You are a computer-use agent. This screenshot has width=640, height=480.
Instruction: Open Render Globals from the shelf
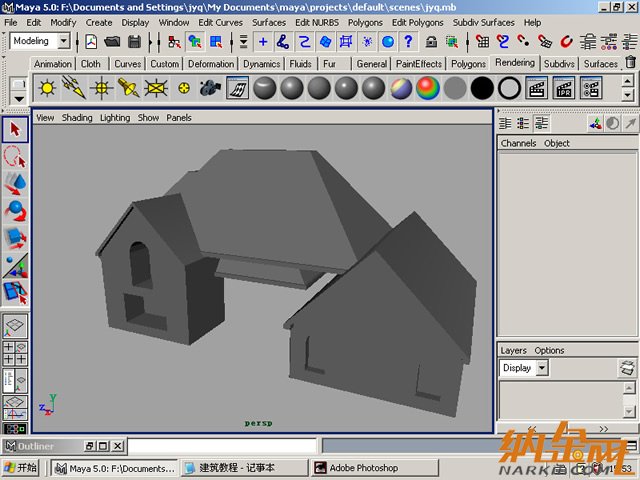pos(591,88)
